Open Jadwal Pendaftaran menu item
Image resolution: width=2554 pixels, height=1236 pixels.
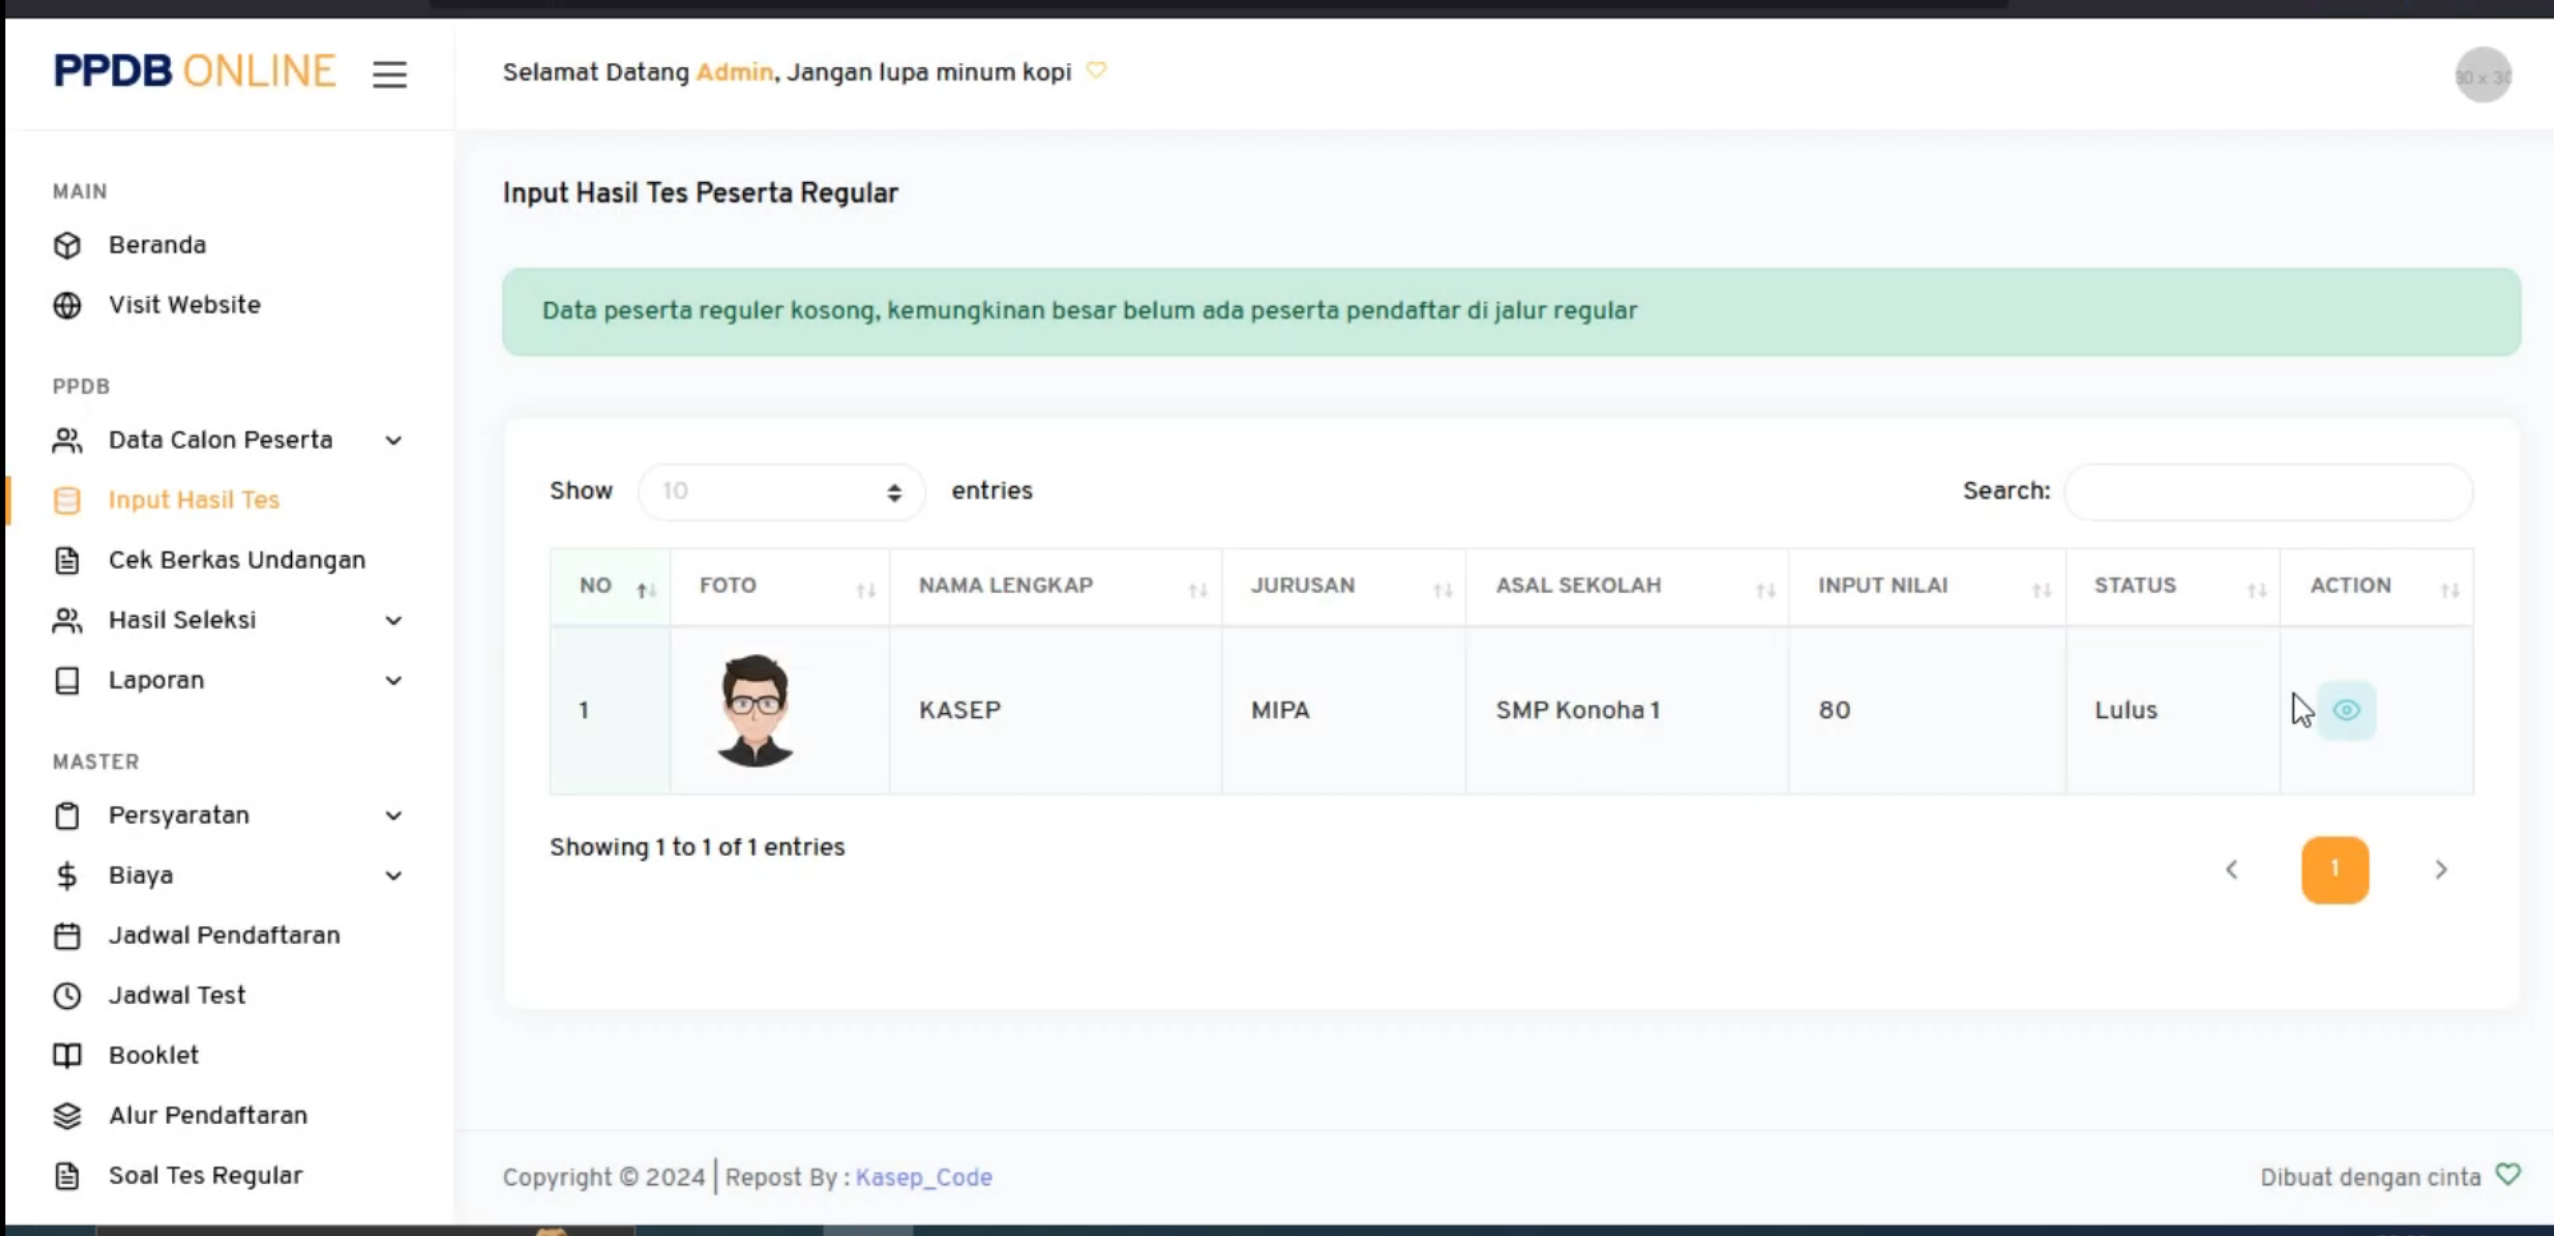(224, 935)
